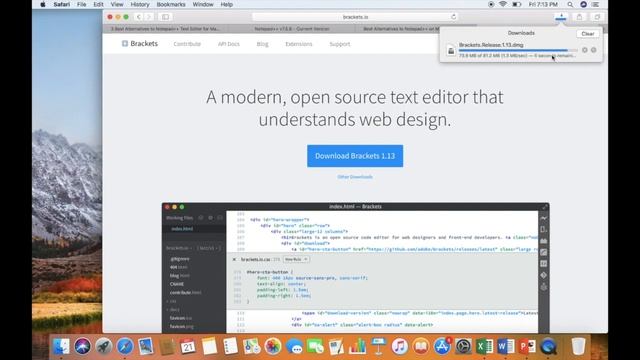Viewport: 640px width, 360px height.
Task: Show the Safari sidebar
Action: pyautogui.click(x=166, y=17)
